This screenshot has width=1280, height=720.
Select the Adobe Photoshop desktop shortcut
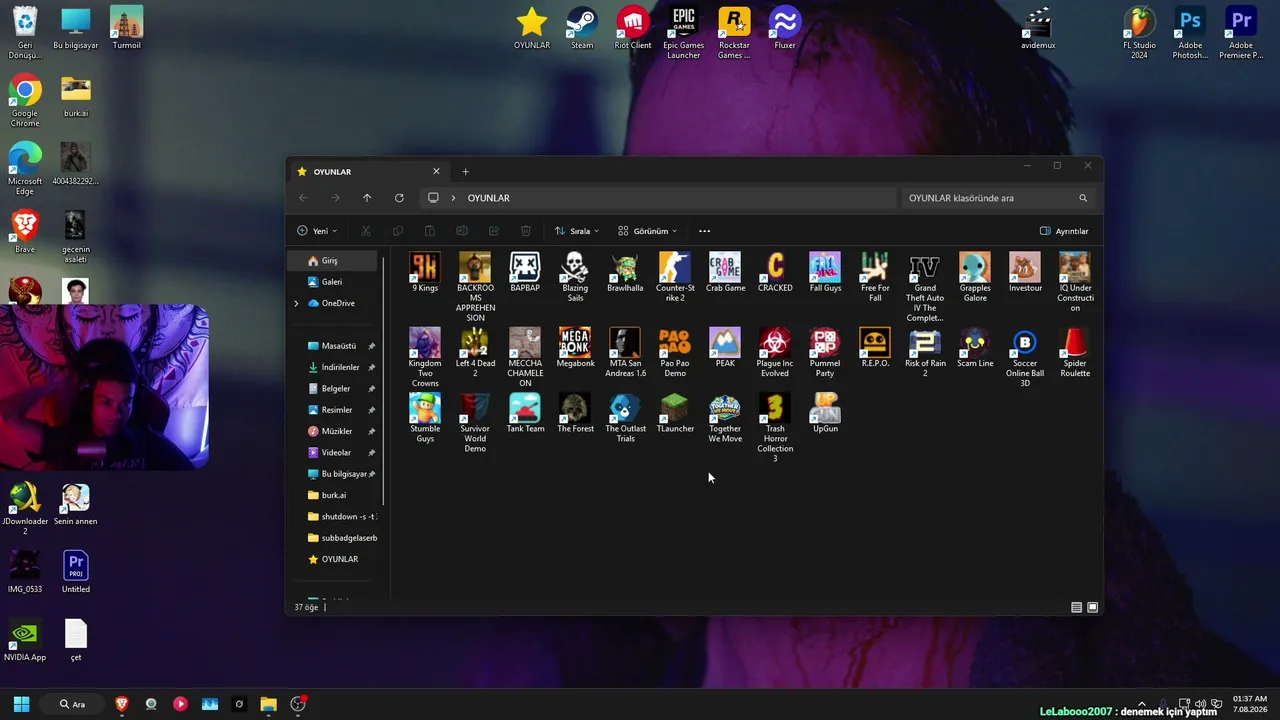point(1190,33)
